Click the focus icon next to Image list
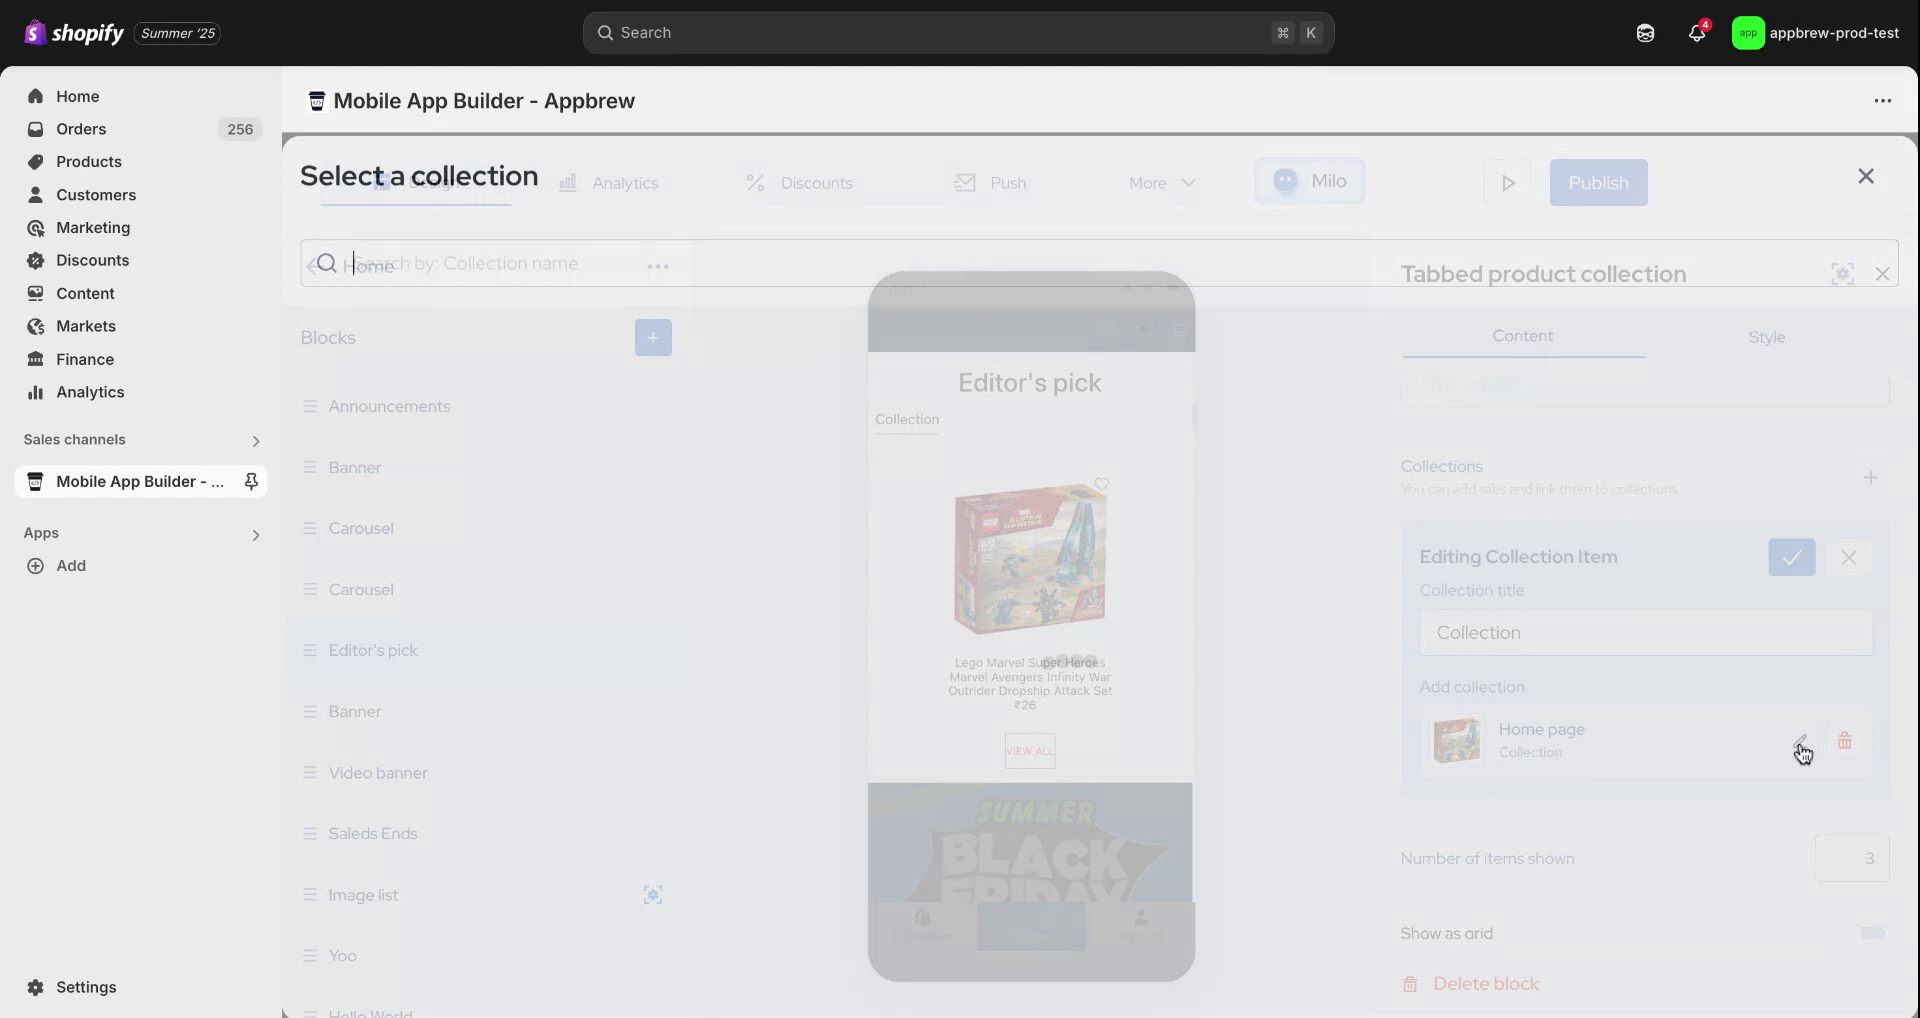This screenshot has width=1920, height=1018. coord(652,895)
